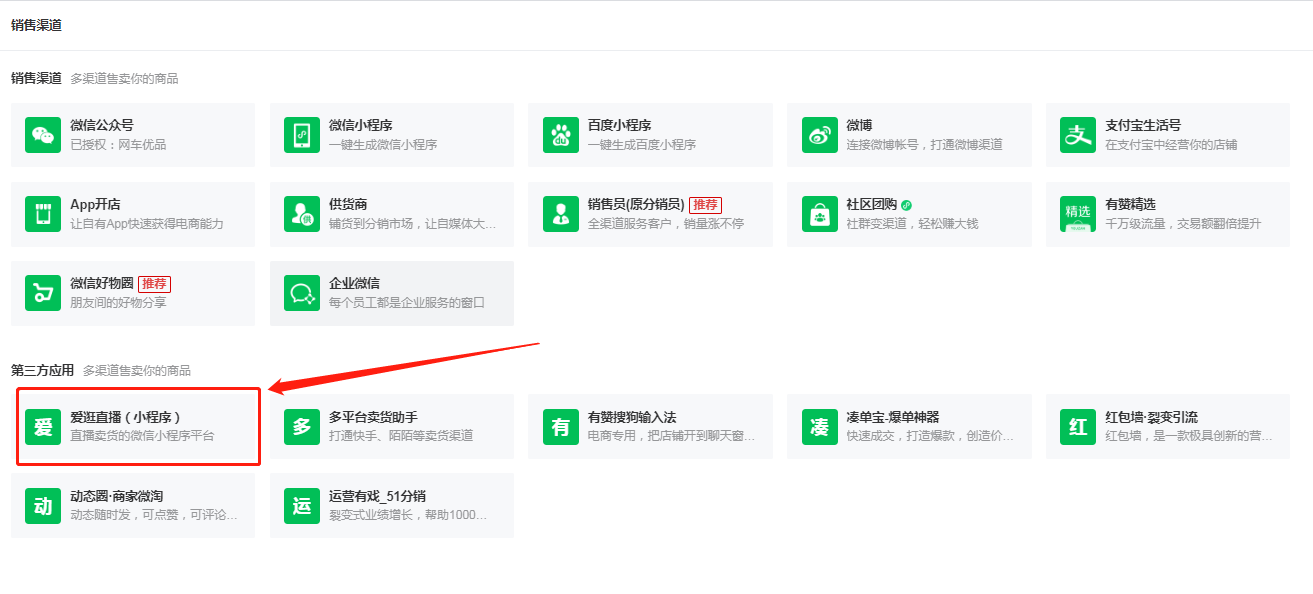Click description 已授权：网车优品
The height and width of the screenshot is (594, 1313).
coord(118,145)
